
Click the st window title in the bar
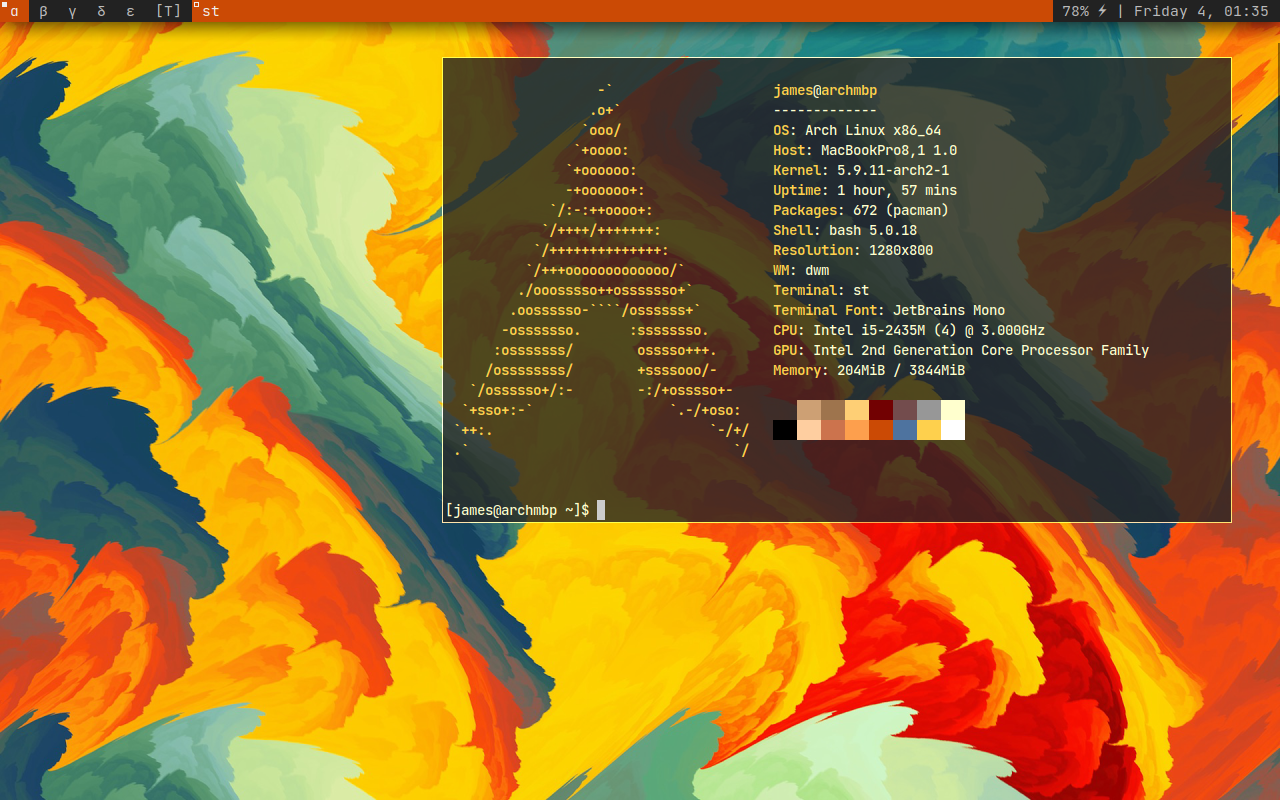coord(211,11)
